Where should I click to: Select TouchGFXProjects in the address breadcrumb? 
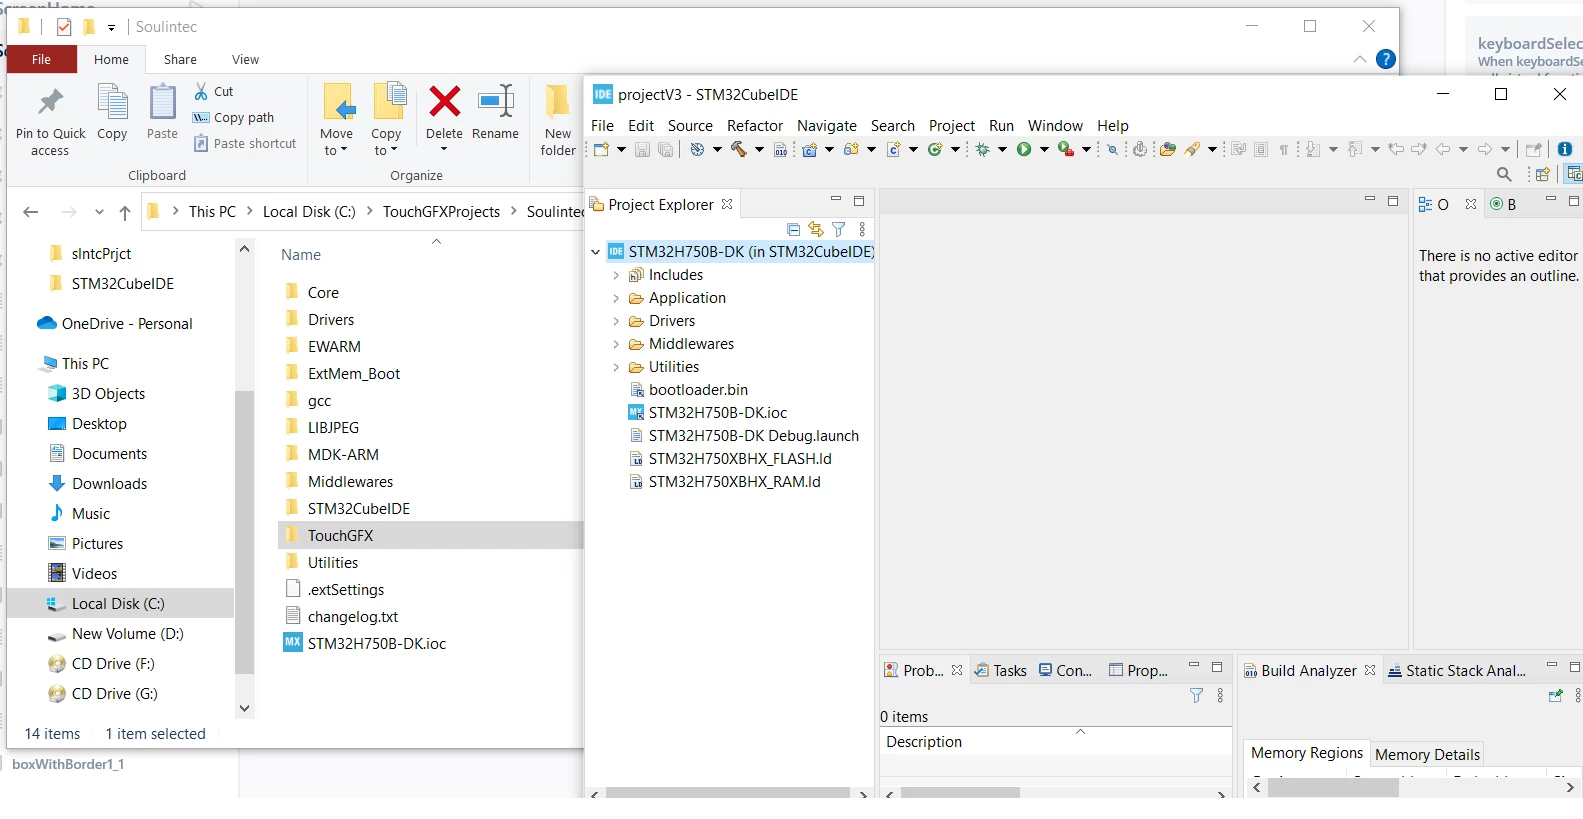point(441,212)
